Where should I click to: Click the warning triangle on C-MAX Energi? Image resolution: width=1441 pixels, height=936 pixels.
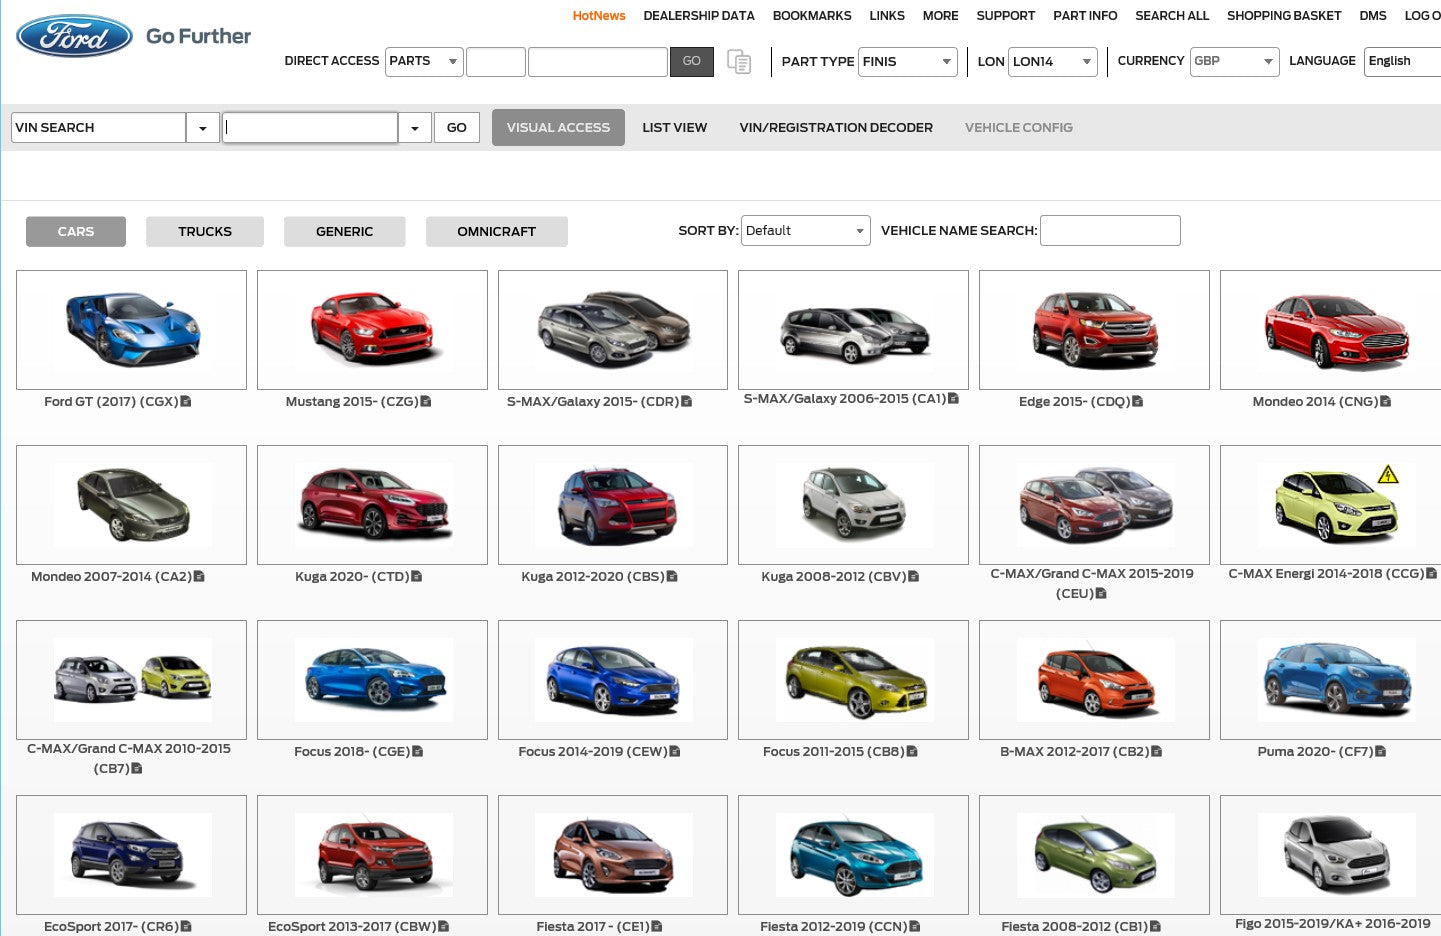[x=1387, y=474]
